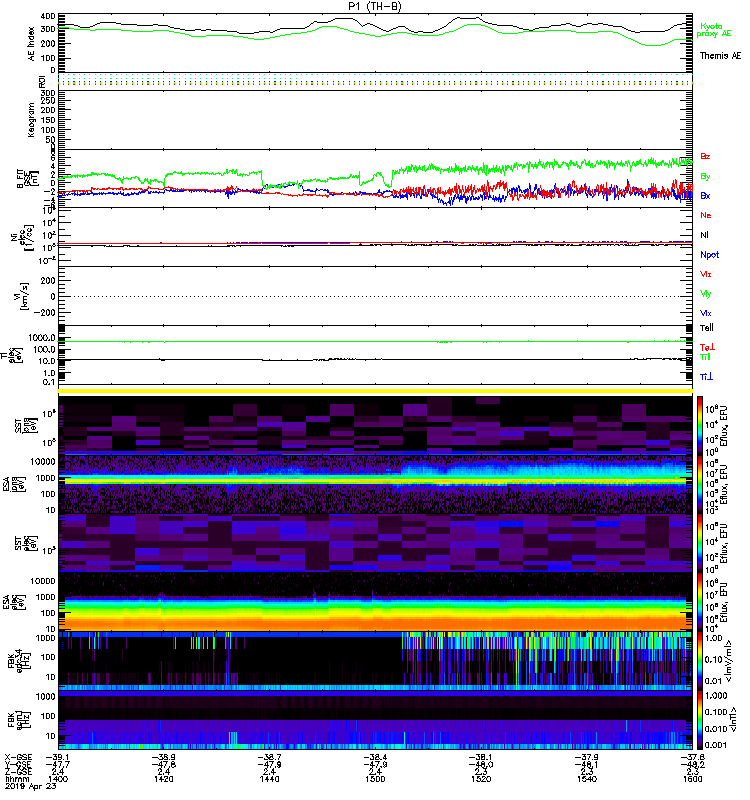
Task: Click the 1440 time axis label
Action: [269, 779]
